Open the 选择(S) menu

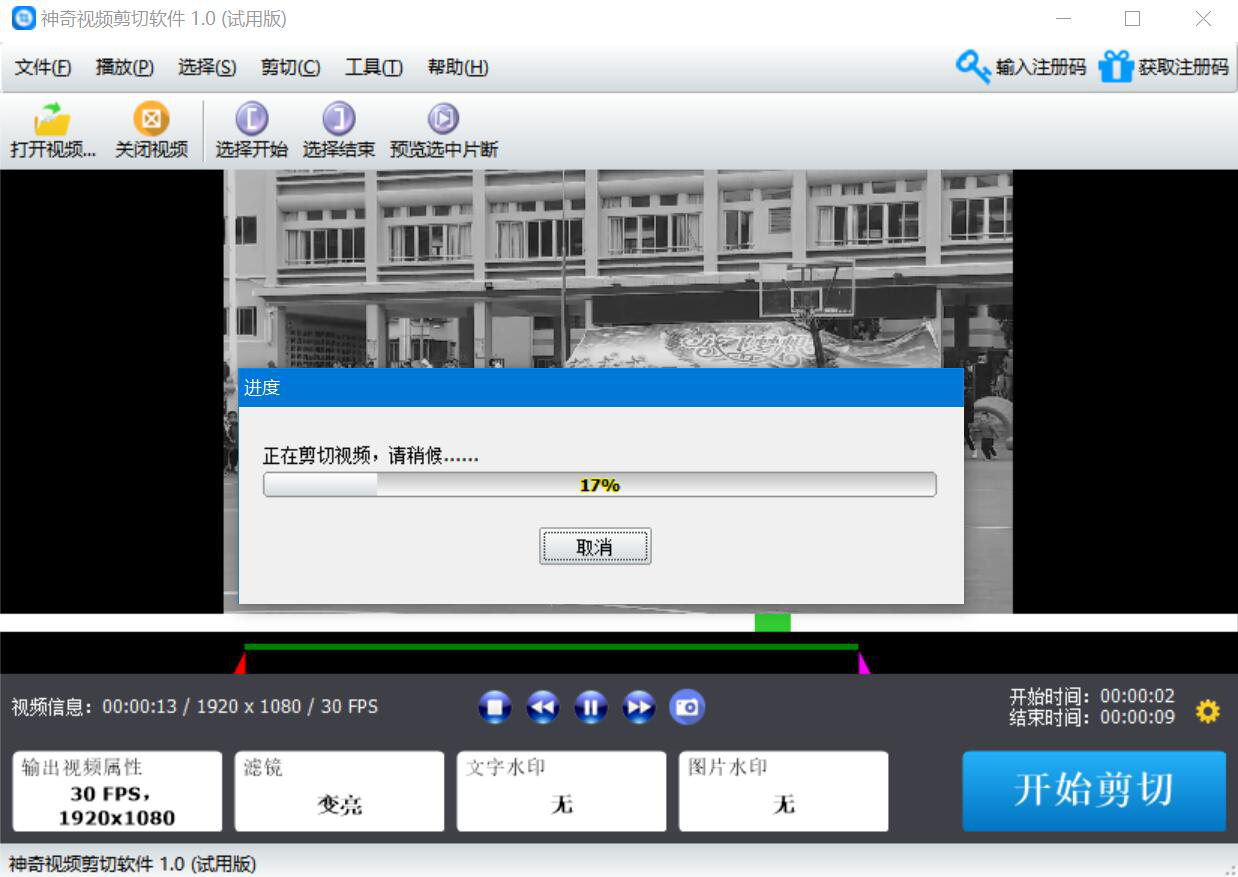click(207, 67)
